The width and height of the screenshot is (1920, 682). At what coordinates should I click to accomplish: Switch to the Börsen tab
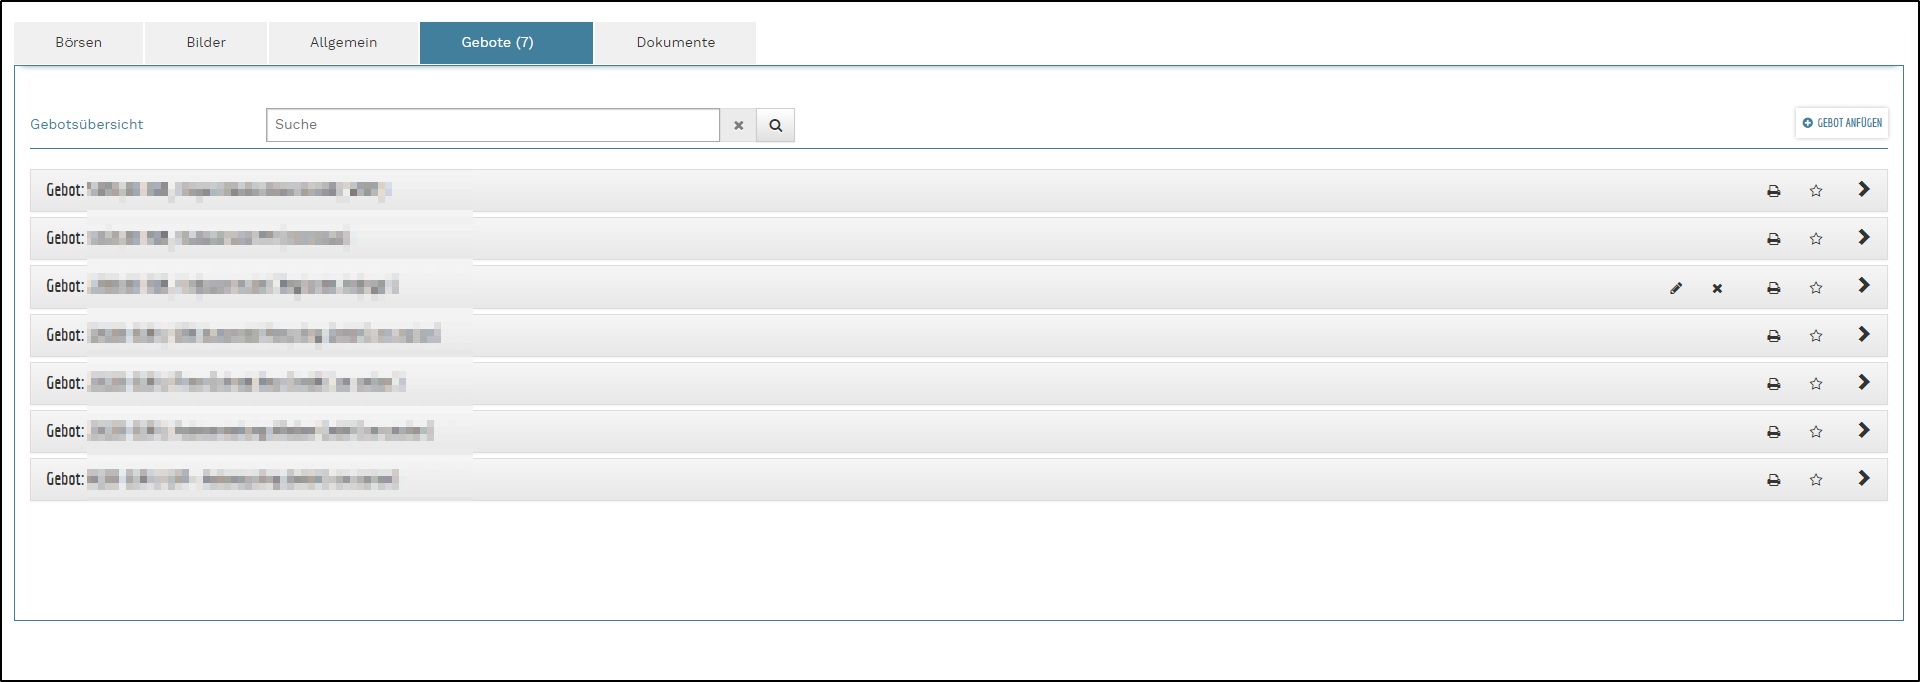coord(79,43)
